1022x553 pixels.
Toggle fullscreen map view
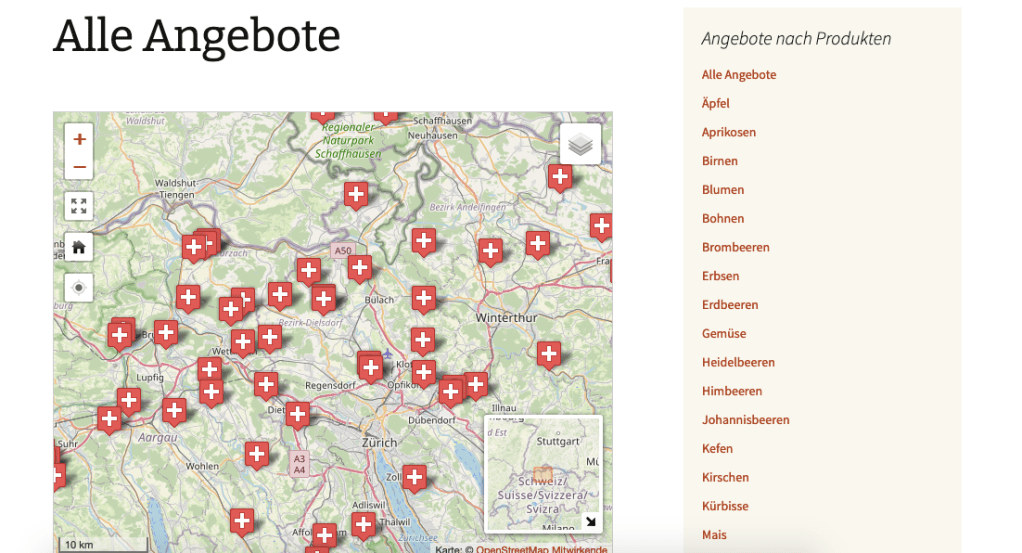pyautogui.click(x=79, y=206)
